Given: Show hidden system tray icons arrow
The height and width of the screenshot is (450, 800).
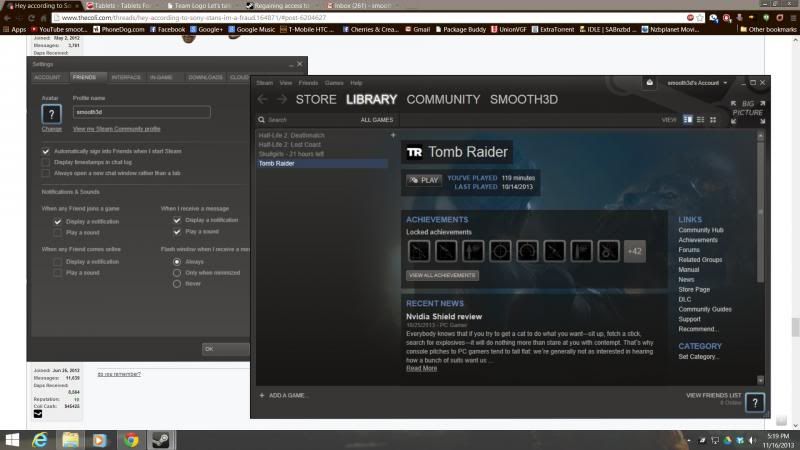Looking at the screenshot, I should pyautogui.click(x=689, y=440).
